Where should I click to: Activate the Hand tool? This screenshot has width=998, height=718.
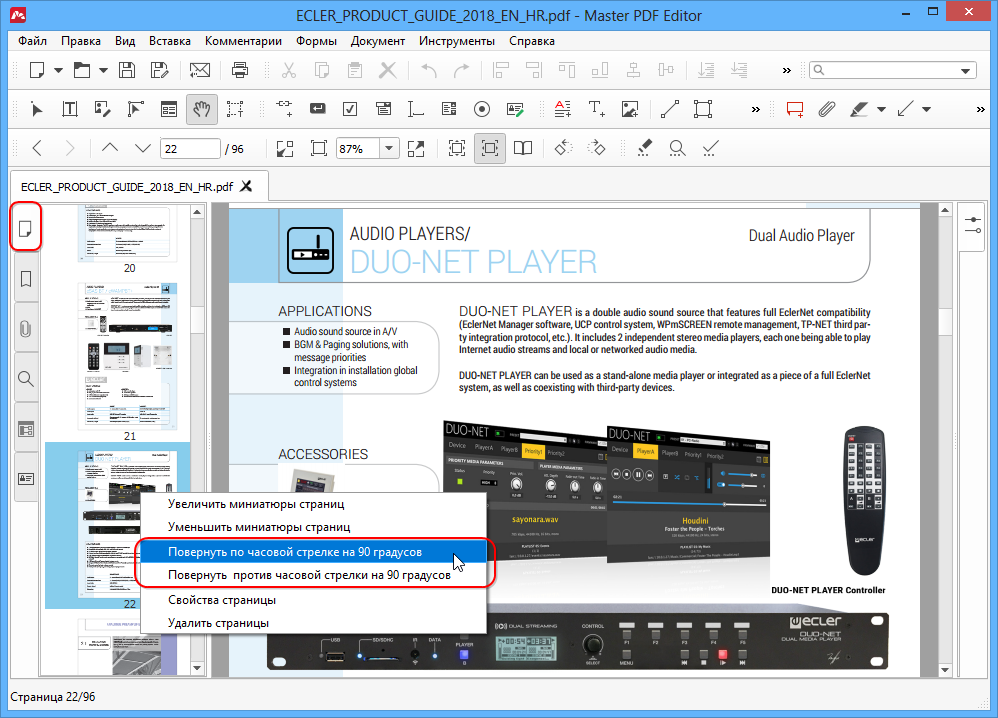[x=202, y=109]
